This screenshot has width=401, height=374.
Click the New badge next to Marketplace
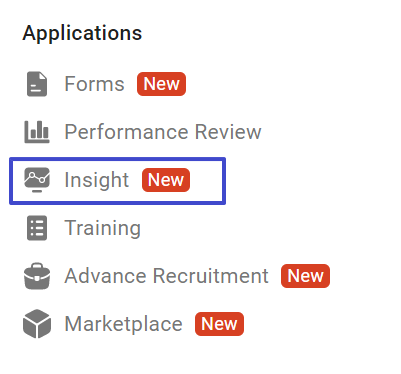(x=219, y=324)
